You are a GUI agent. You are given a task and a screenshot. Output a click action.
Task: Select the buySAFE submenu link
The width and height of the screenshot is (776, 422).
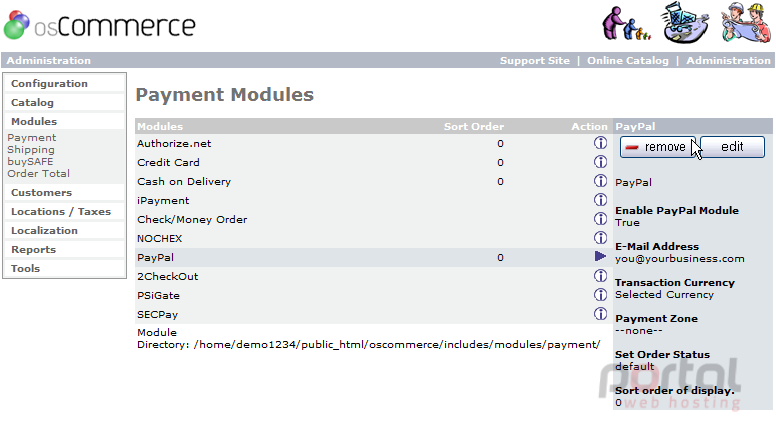30,161
